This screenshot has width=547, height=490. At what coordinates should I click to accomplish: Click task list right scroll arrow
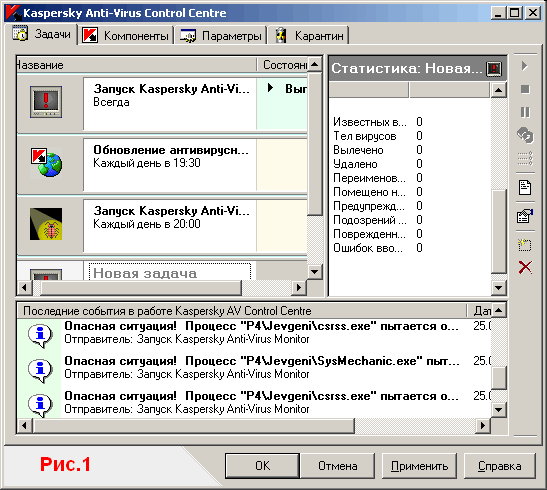coord(299,288)
